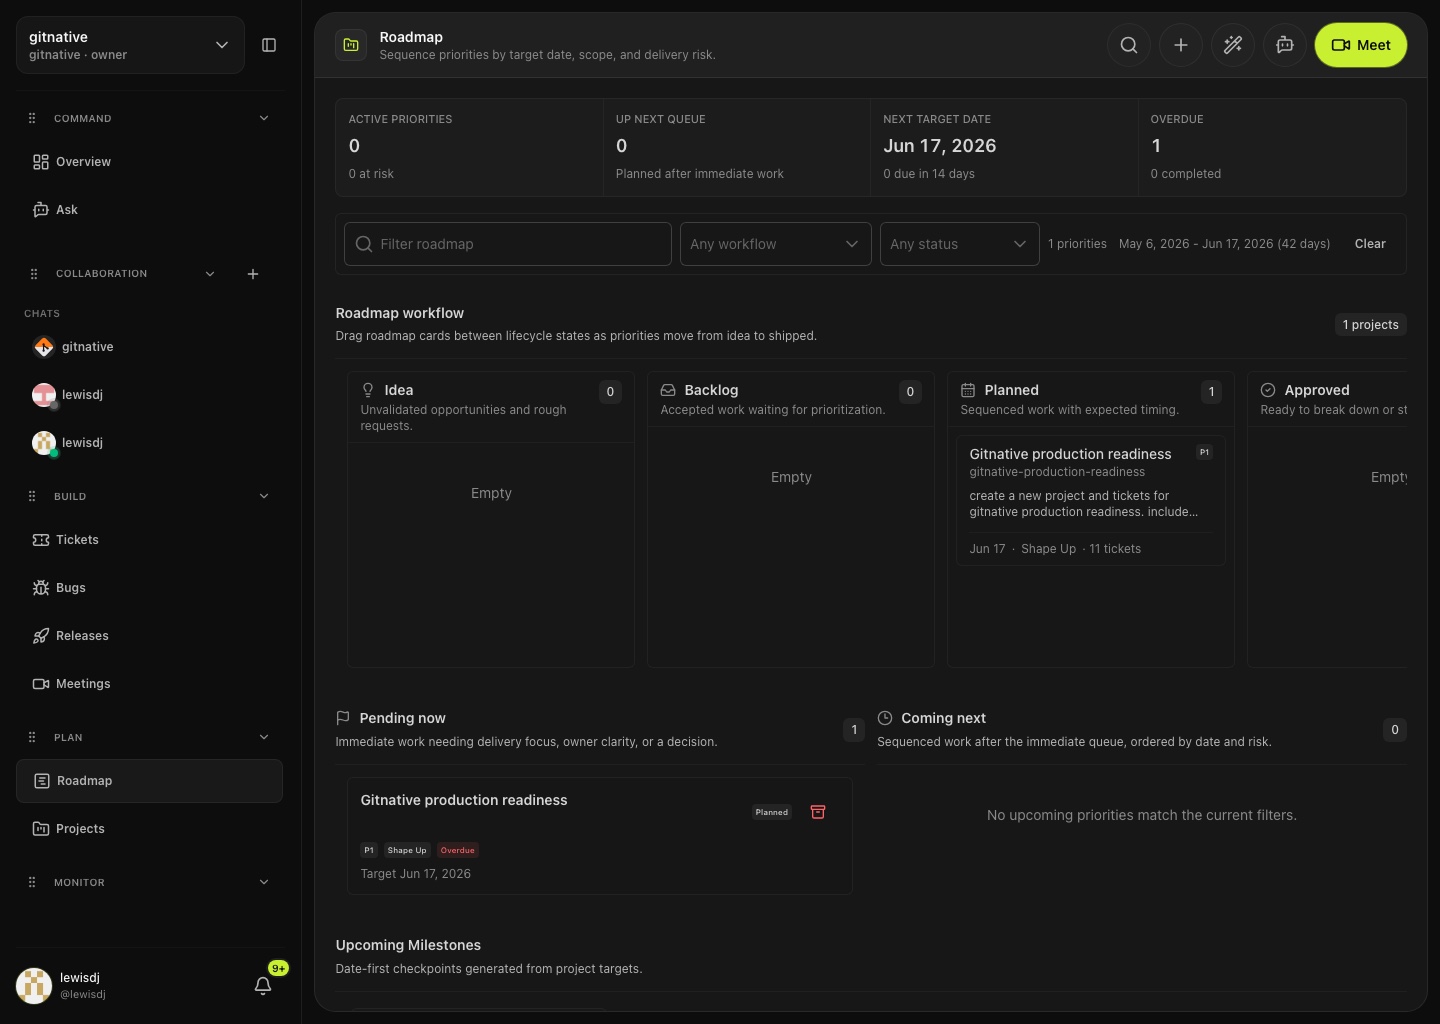Click the Ask chat bot icon

[41, 210]
